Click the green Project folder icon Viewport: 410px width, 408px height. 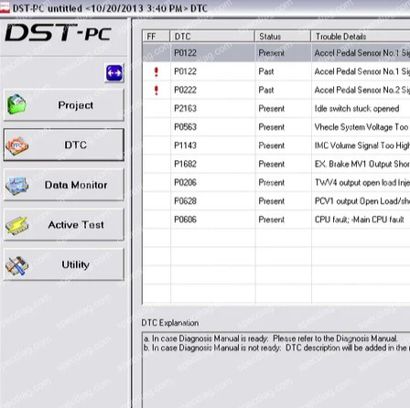coord(17,104)
